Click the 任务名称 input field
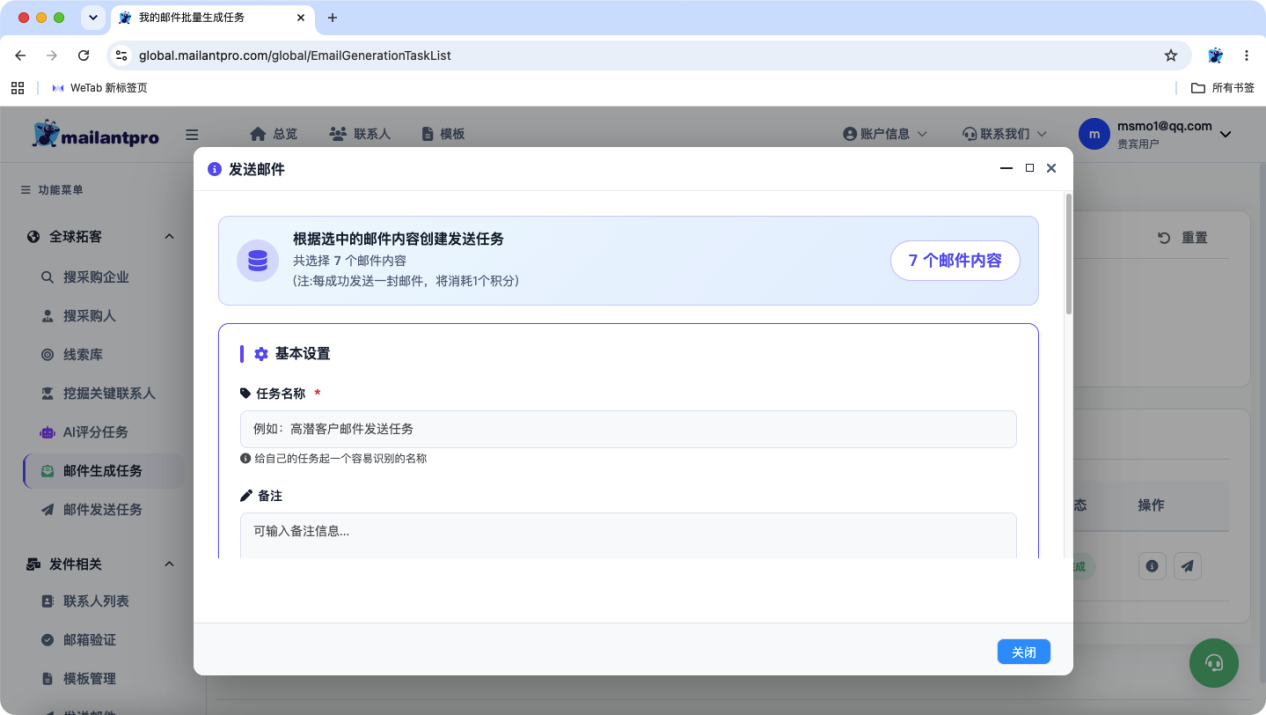The width and height of the screenshot is (1266, 715). [x=628, y=429]
